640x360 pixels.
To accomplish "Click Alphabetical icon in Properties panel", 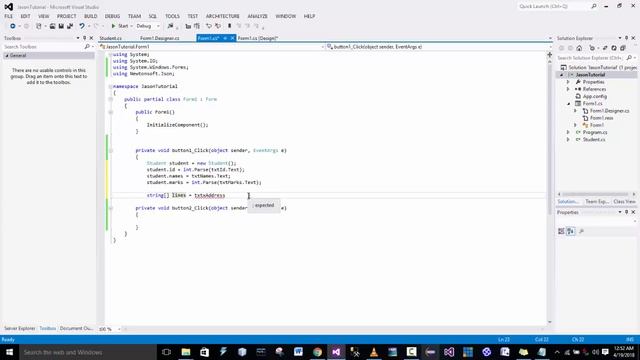I will (571, 231).
